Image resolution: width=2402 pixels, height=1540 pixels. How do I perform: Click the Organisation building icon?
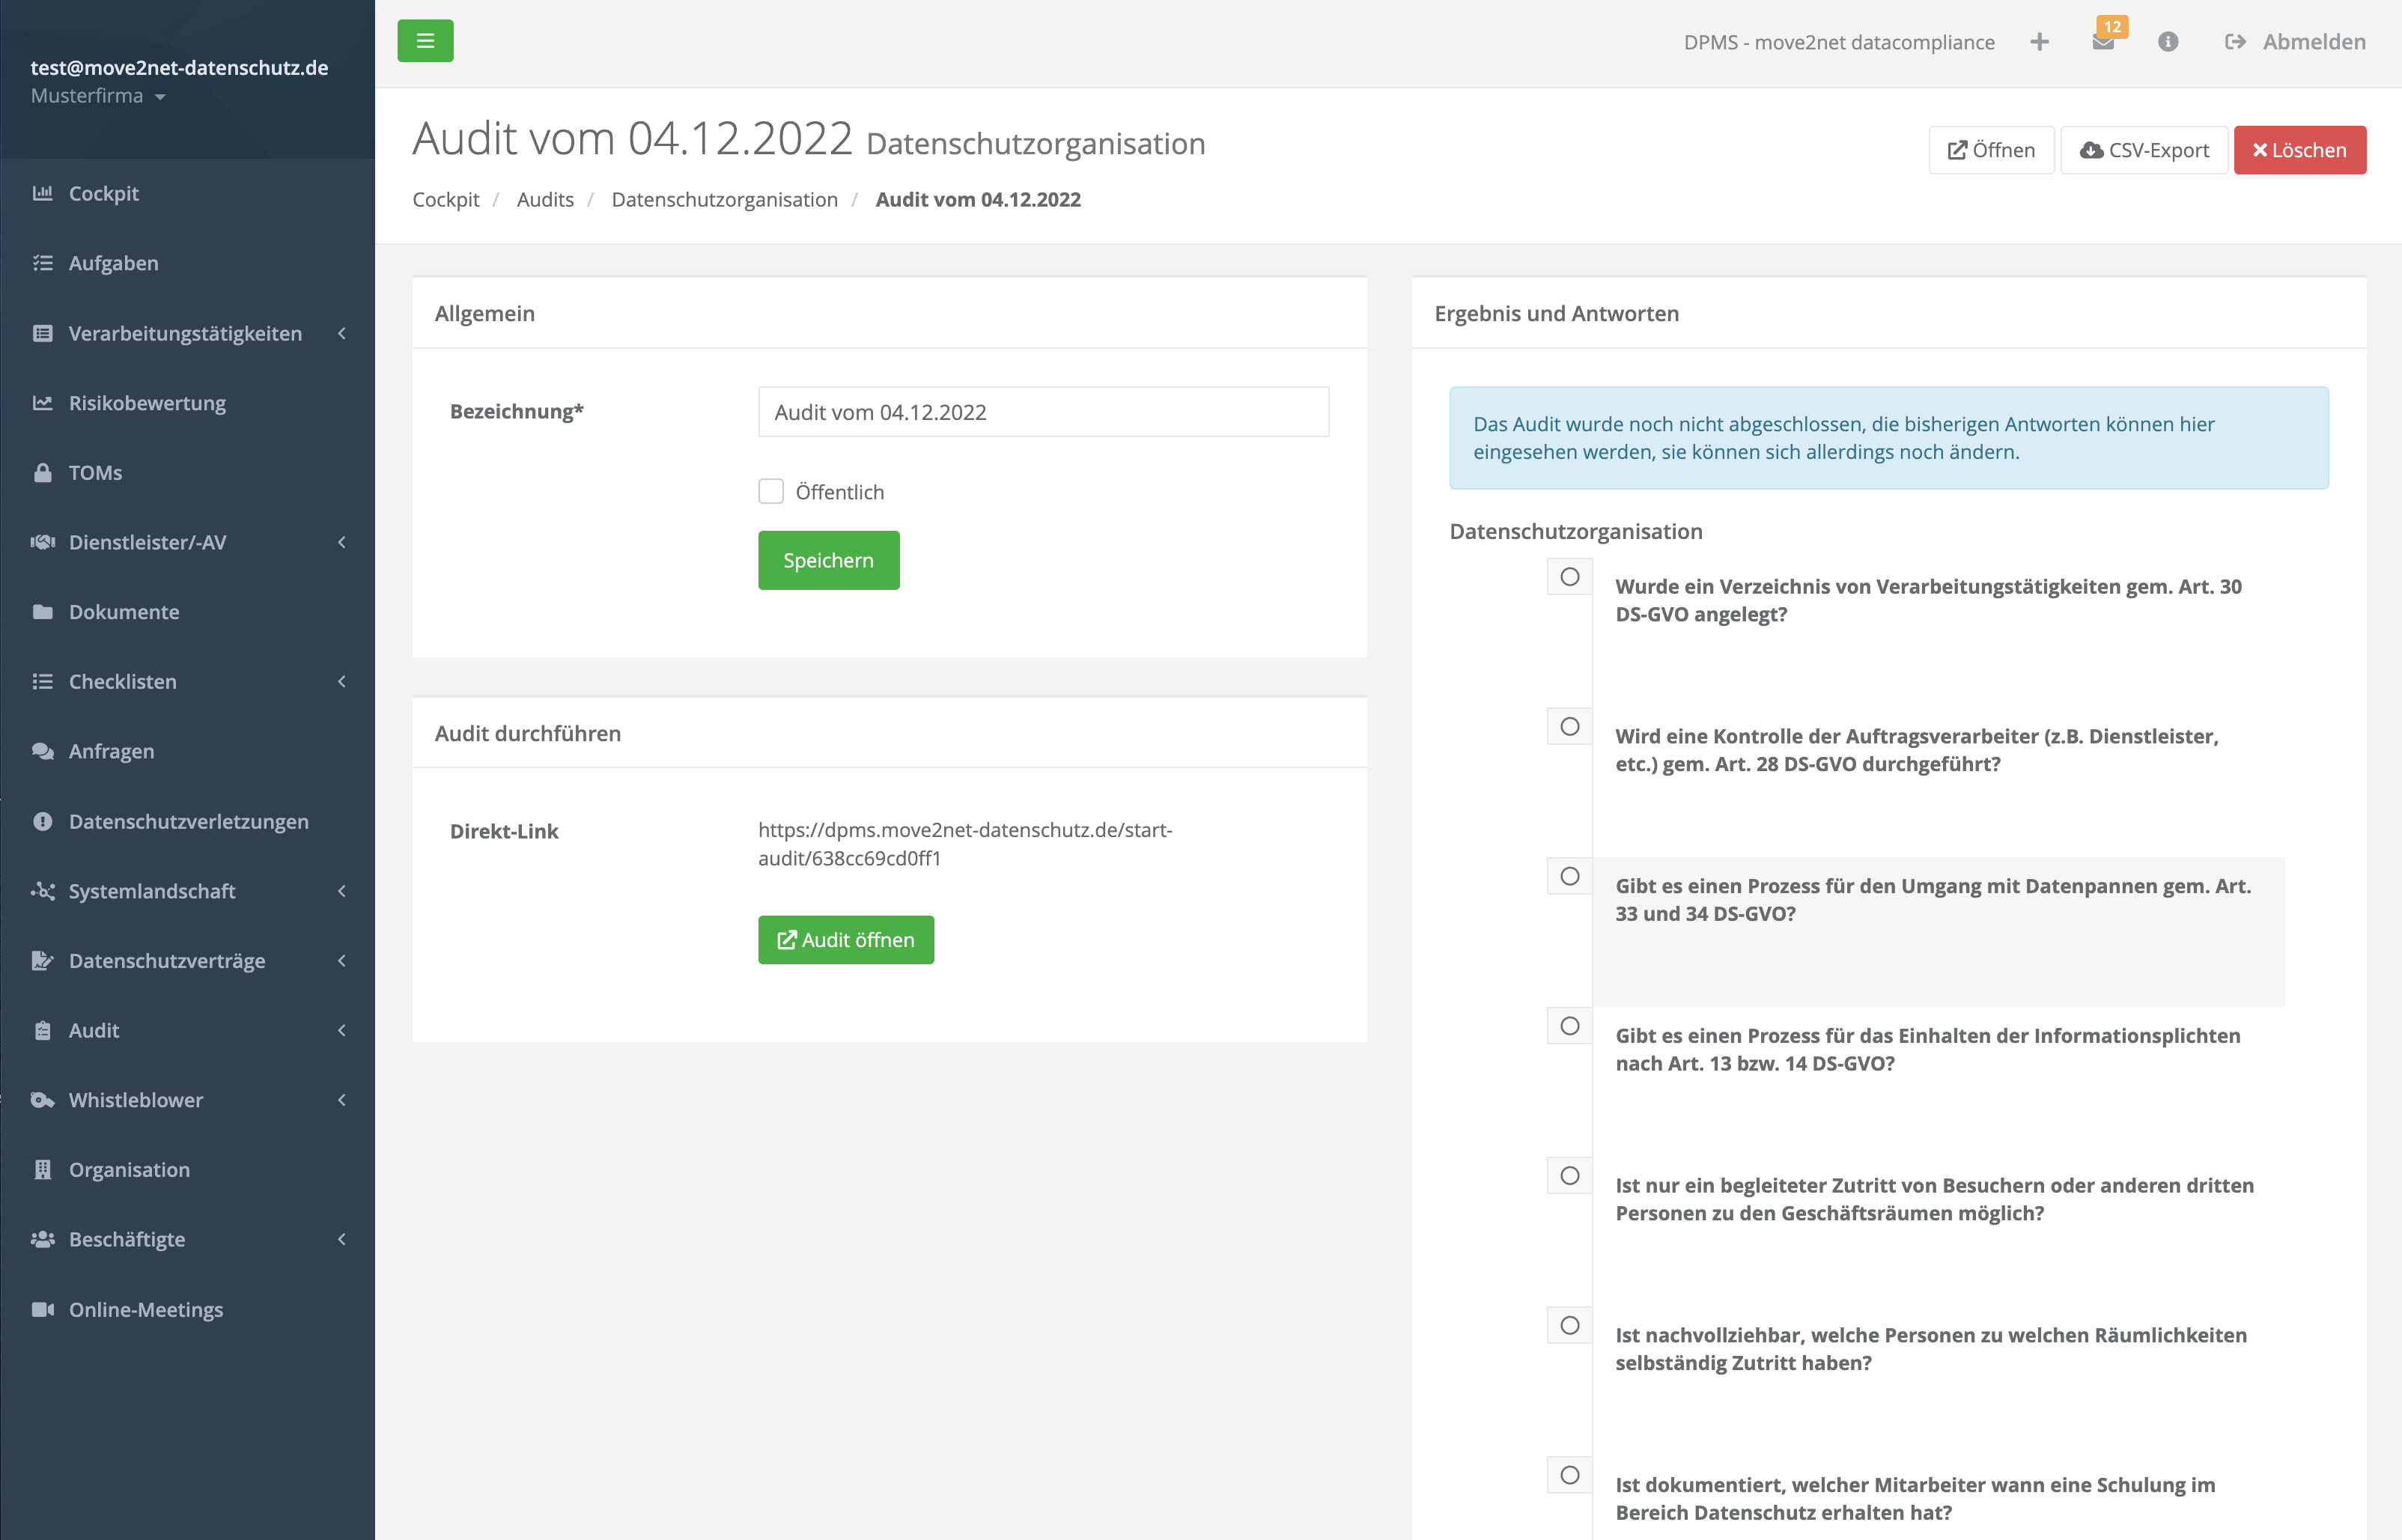[42, 1169]
